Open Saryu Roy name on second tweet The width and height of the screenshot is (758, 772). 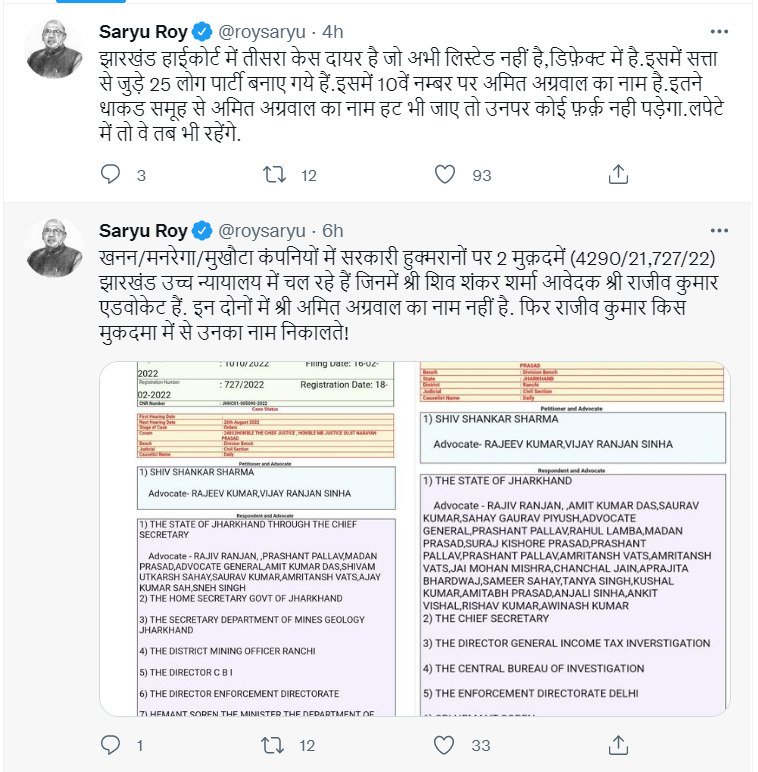(x=143, y=231)
